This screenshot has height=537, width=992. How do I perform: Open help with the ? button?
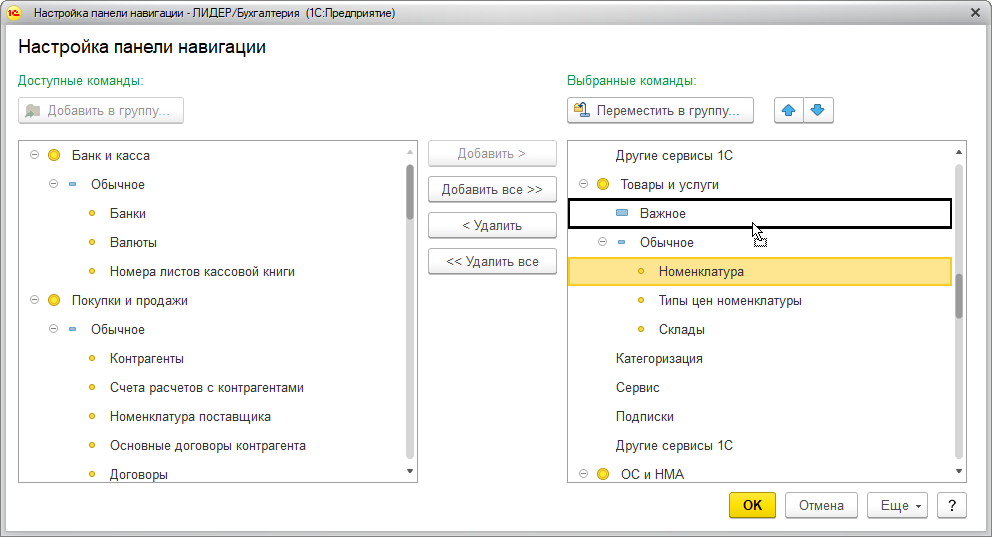pos(952,505)
